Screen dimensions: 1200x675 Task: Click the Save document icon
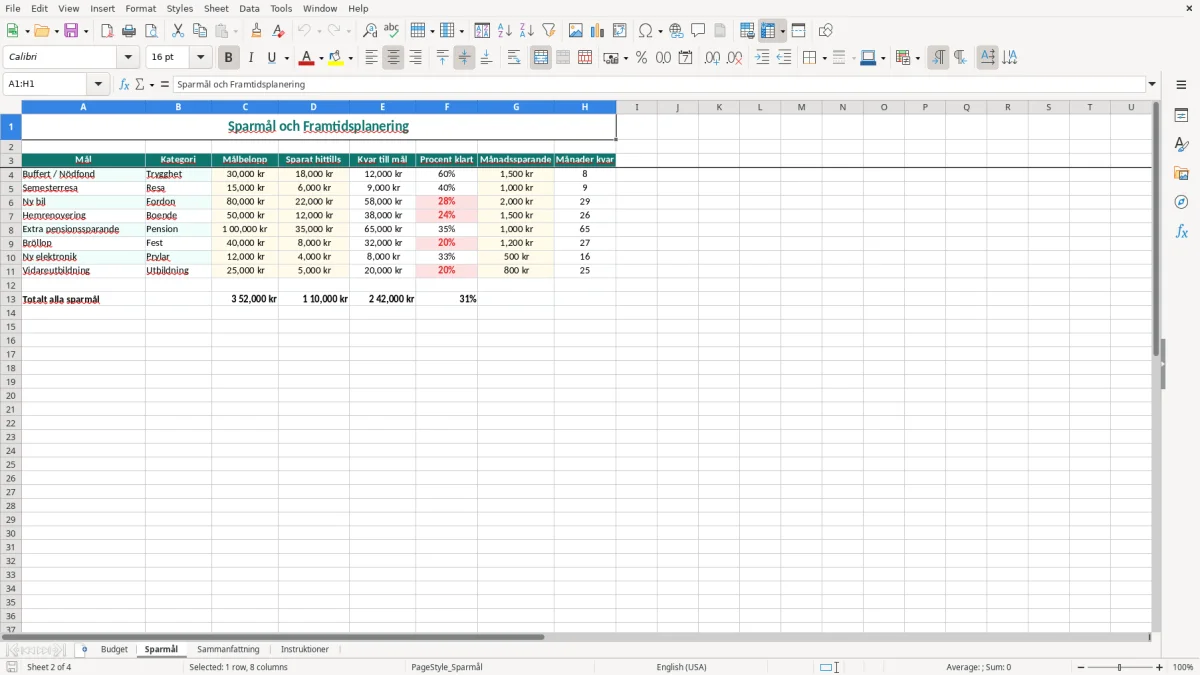pos(71,31)
